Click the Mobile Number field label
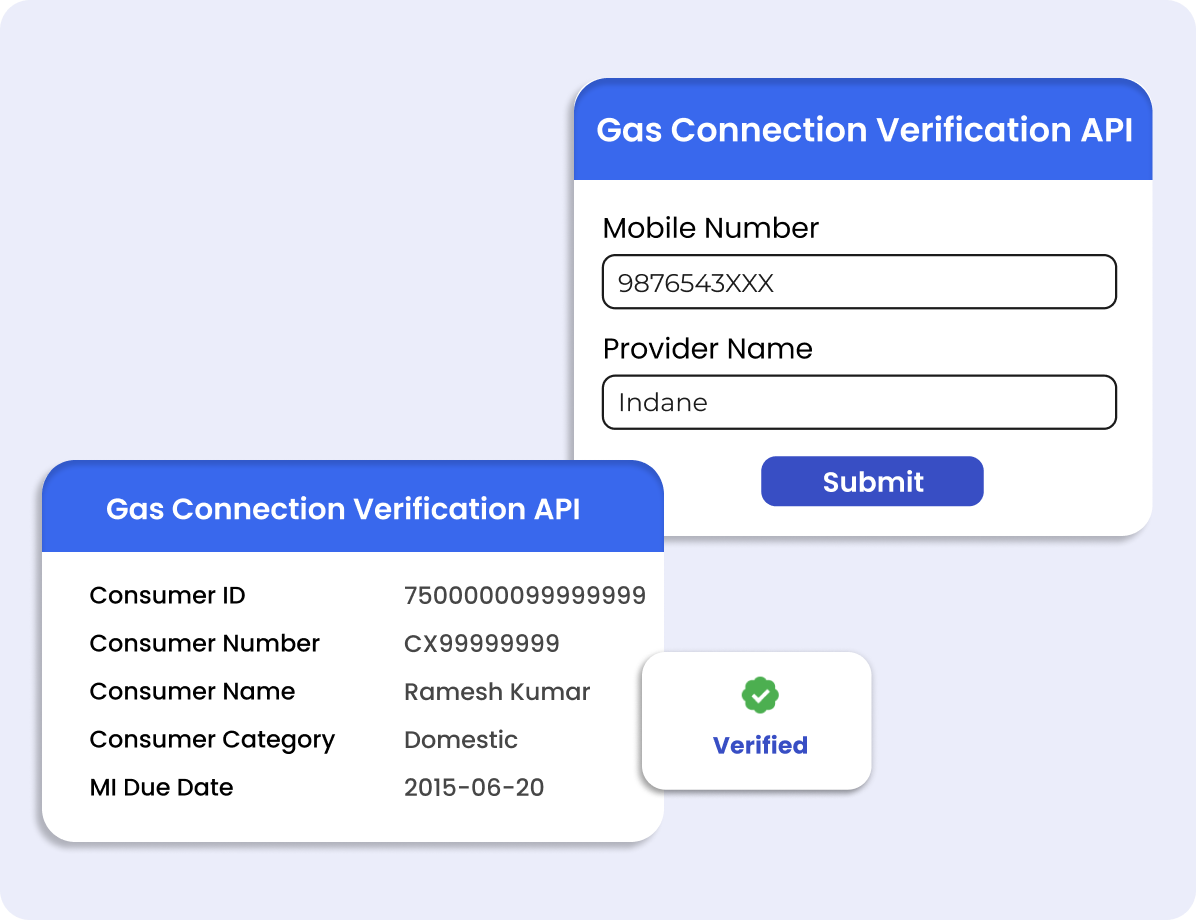Screen dimensions: 1196x920 710,228
